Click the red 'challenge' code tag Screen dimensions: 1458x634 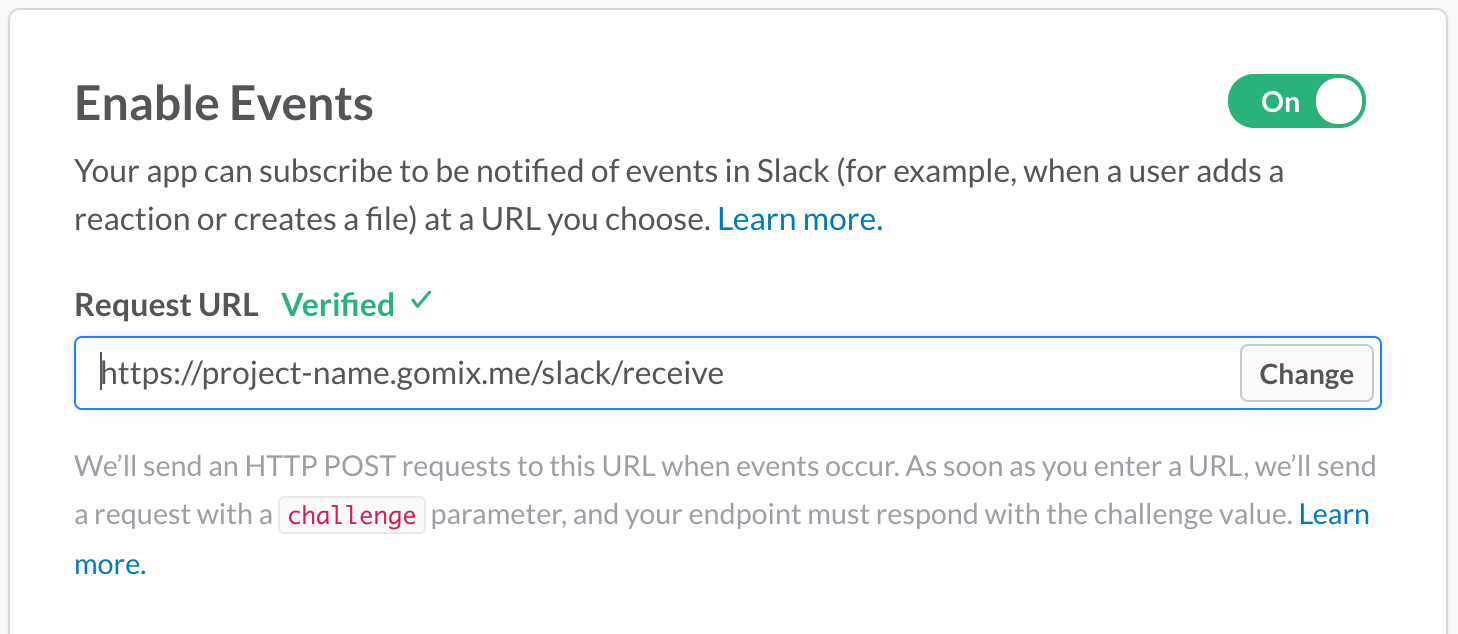point(351,516)
